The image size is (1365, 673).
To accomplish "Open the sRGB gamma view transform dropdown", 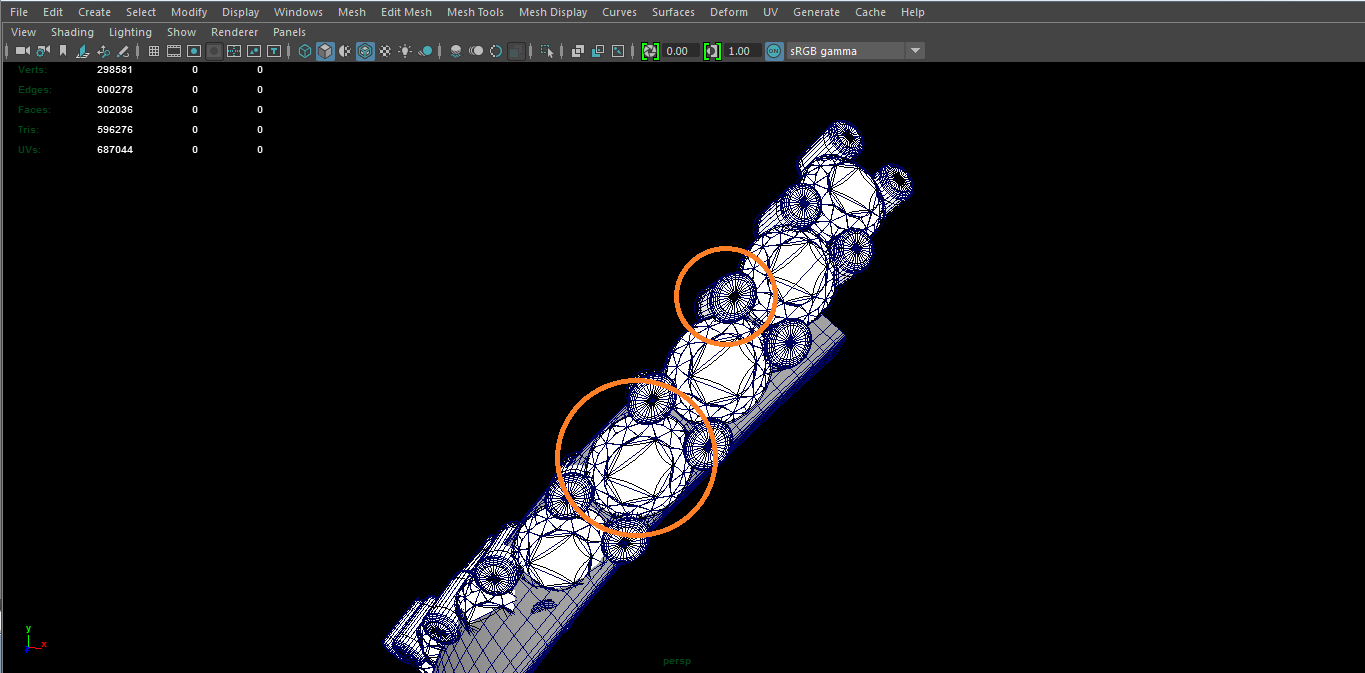I will [915, 51].
